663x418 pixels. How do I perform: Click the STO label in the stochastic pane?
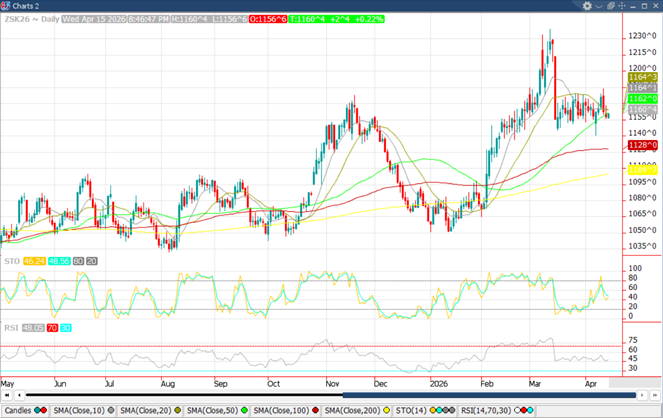click(x=12, y=260)
